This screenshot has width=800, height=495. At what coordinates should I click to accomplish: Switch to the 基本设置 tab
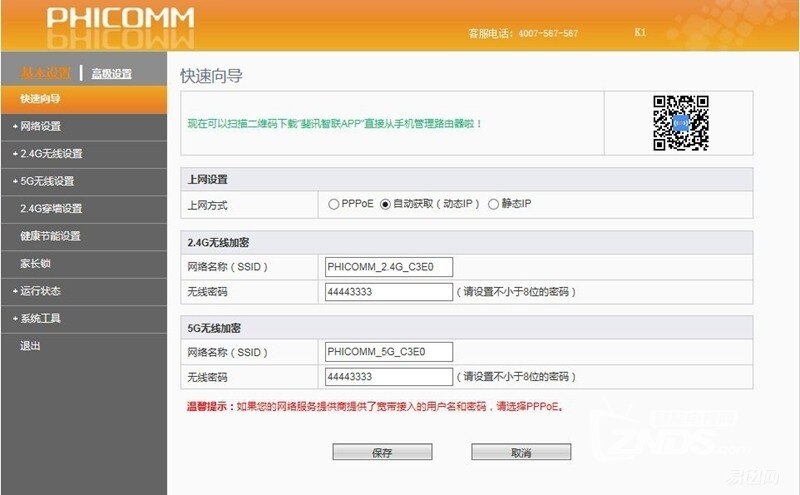click(45, 73)
